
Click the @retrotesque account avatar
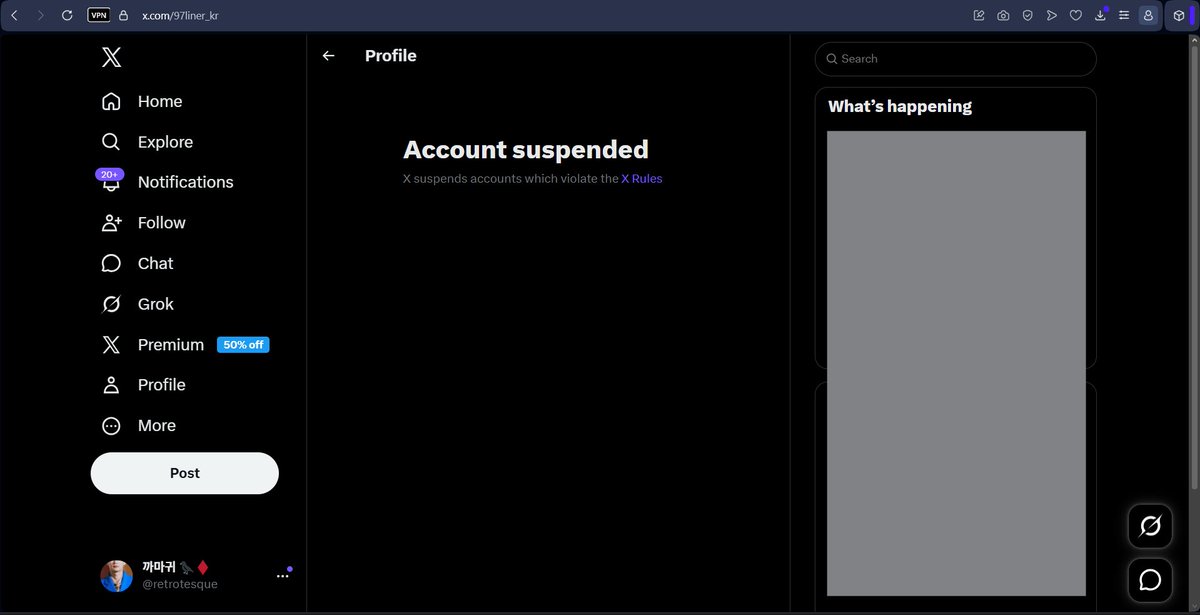pos(117,576)
